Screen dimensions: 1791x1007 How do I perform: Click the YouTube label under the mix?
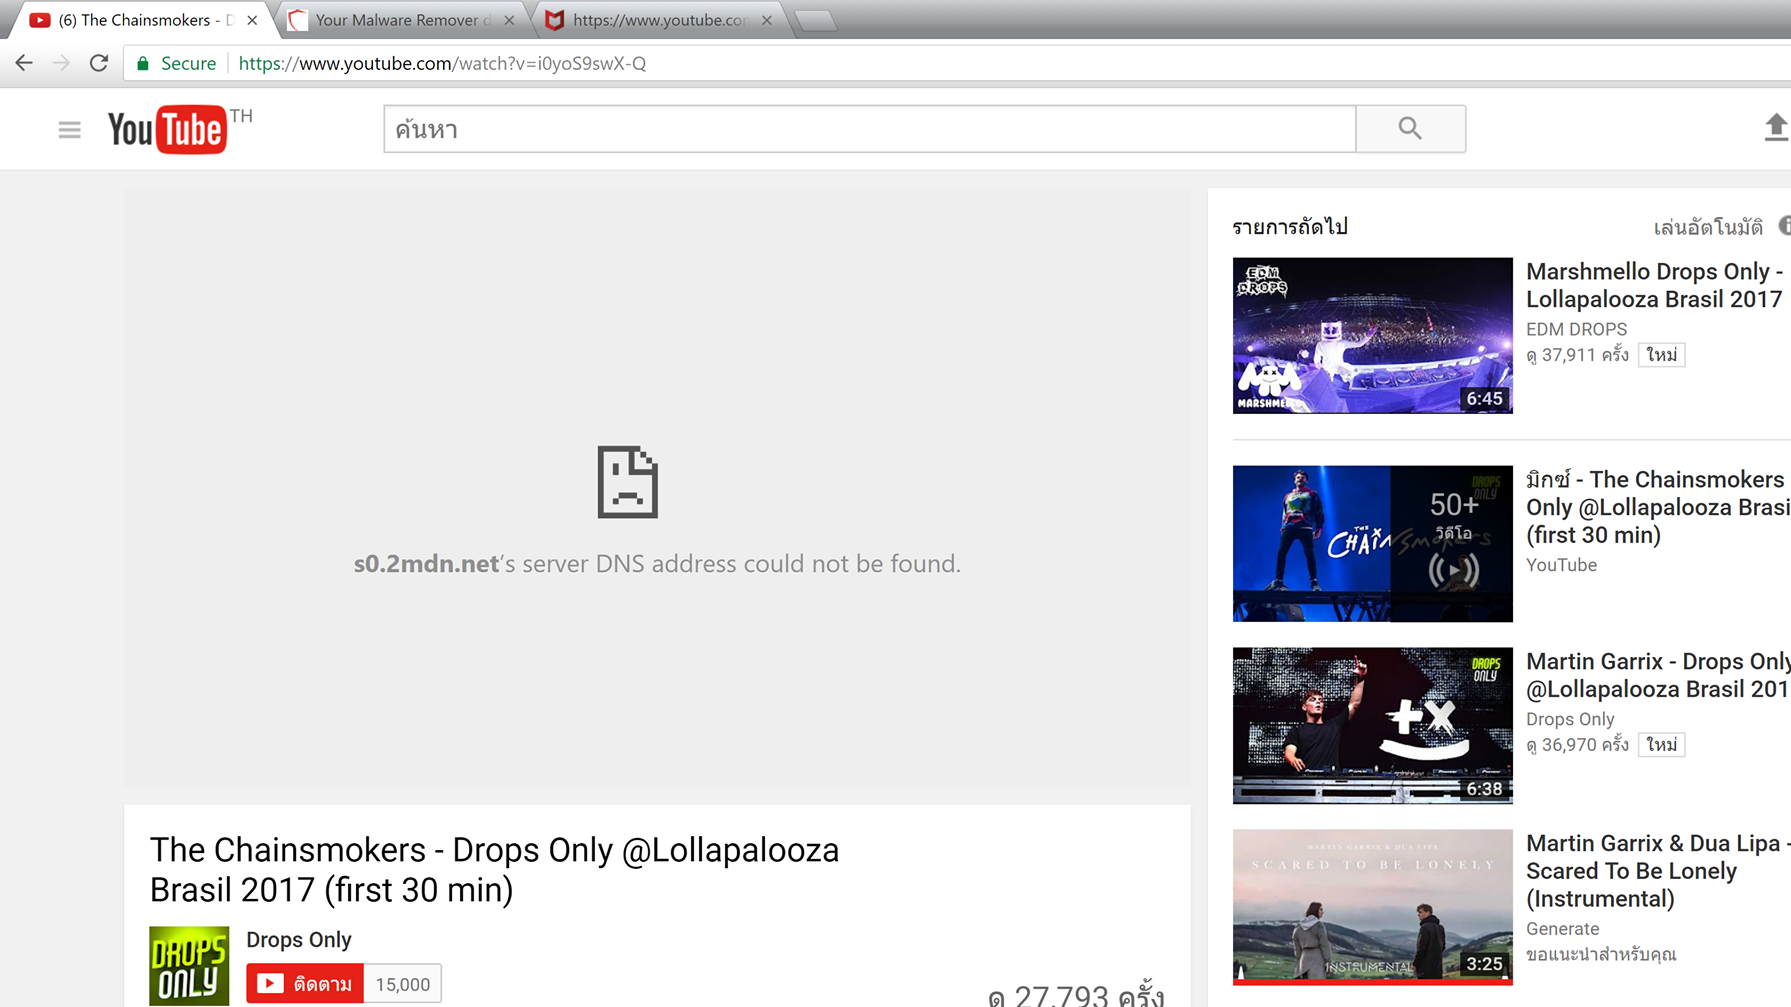click(x=1561, y=565)
